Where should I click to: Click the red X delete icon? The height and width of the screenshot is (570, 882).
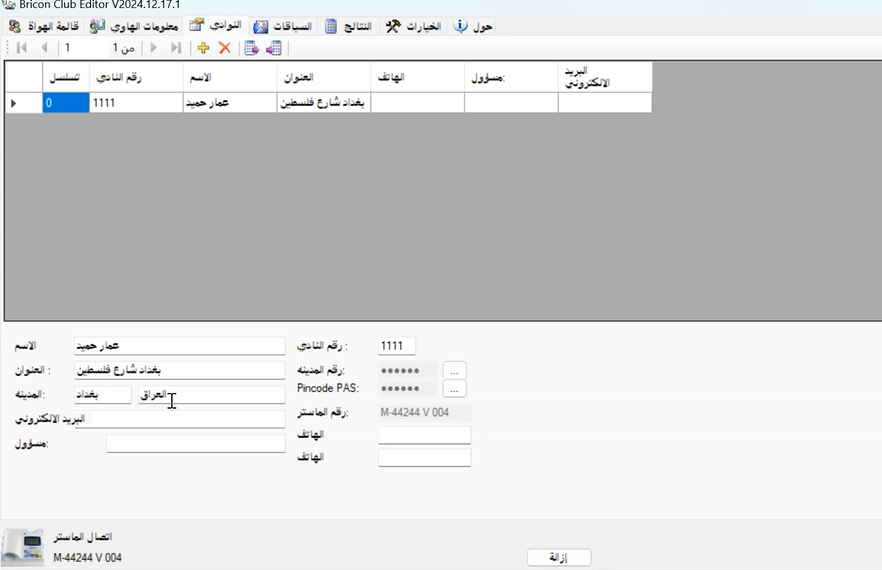coord(225,48)
